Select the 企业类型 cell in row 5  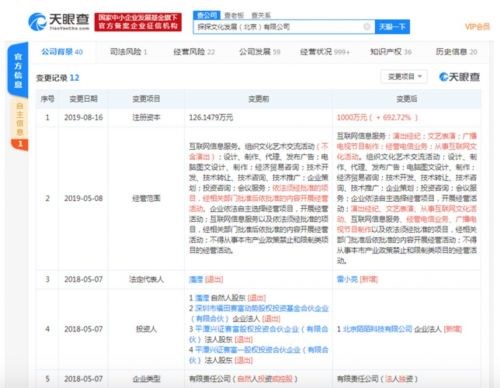pos(146,379)
